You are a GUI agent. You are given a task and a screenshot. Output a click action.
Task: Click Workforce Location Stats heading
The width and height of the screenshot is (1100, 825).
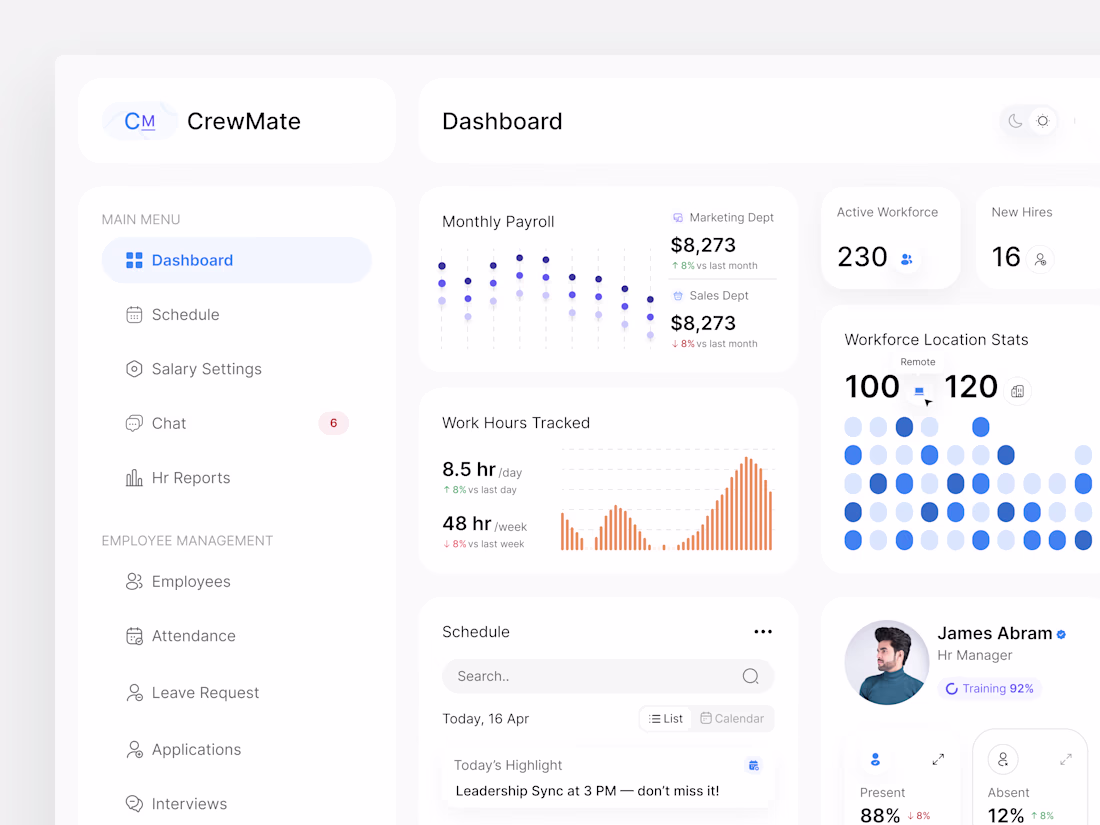[937, 340]
